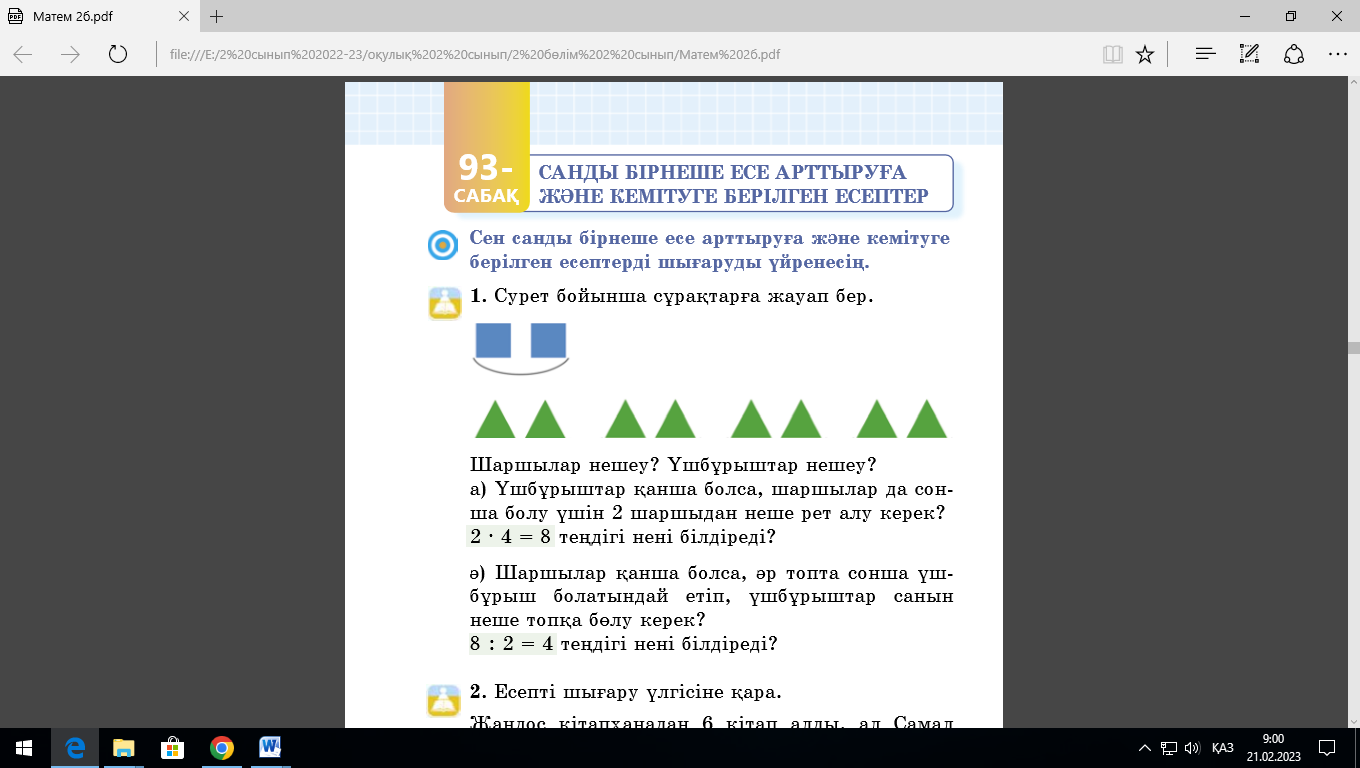The image size is (1360, 768).
Task: Click the vertical scrollbar thumb
Action: (x=1353, y=349)
